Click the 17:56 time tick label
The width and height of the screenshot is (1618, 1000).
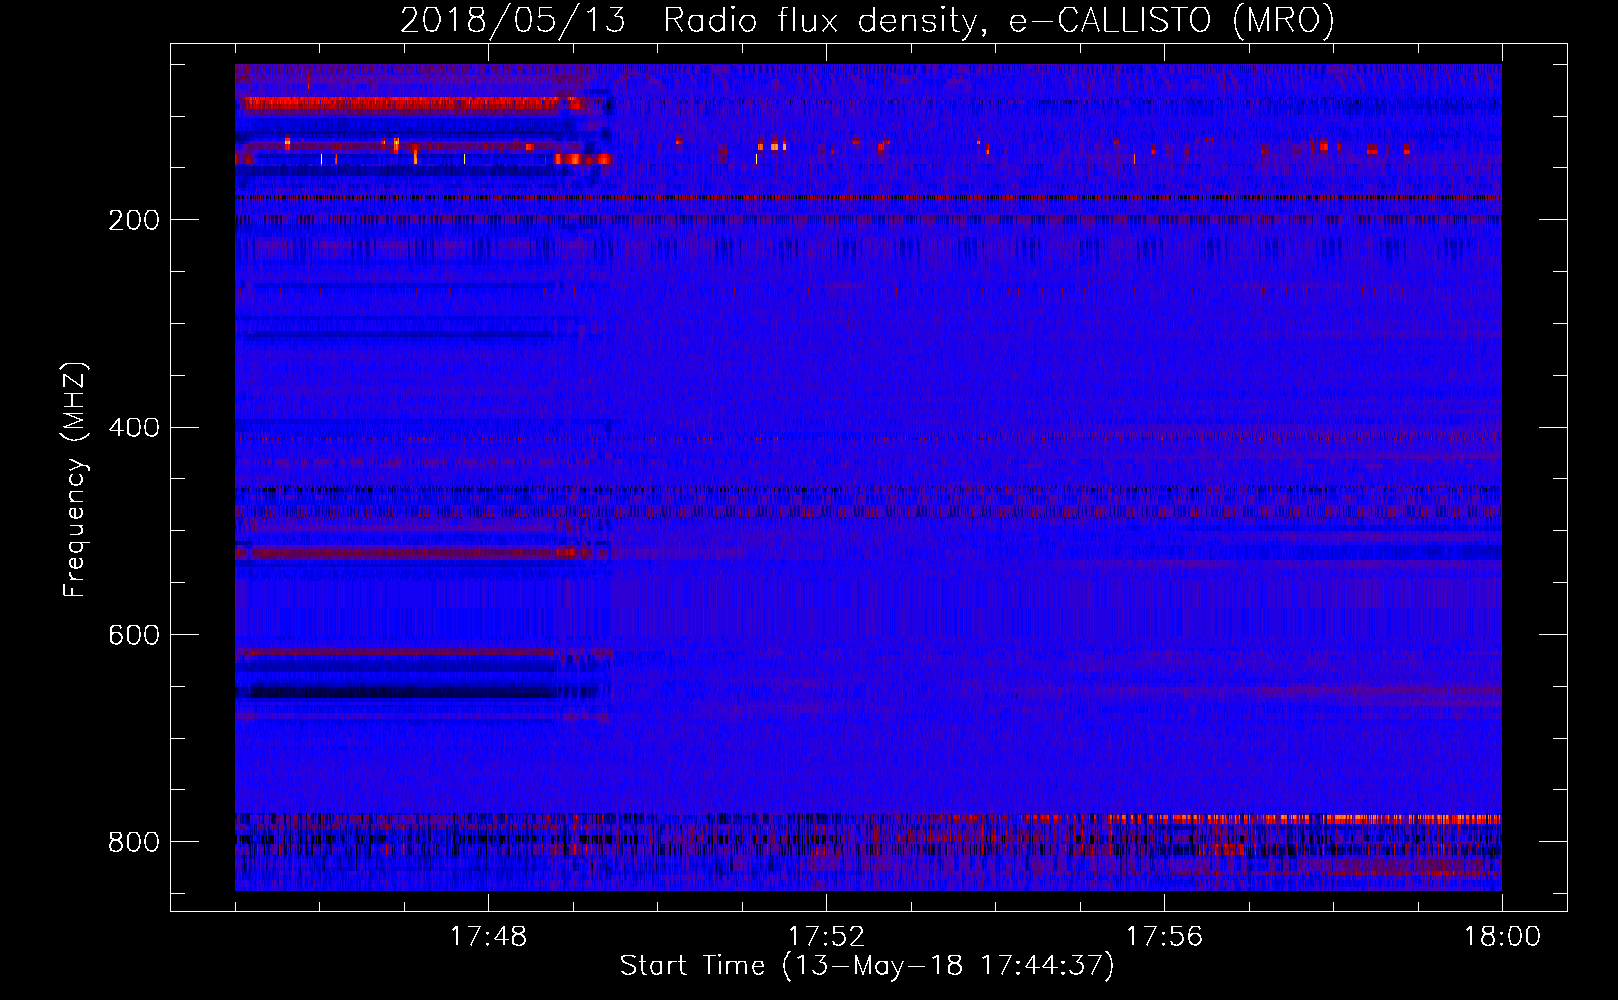[1164, 937]
